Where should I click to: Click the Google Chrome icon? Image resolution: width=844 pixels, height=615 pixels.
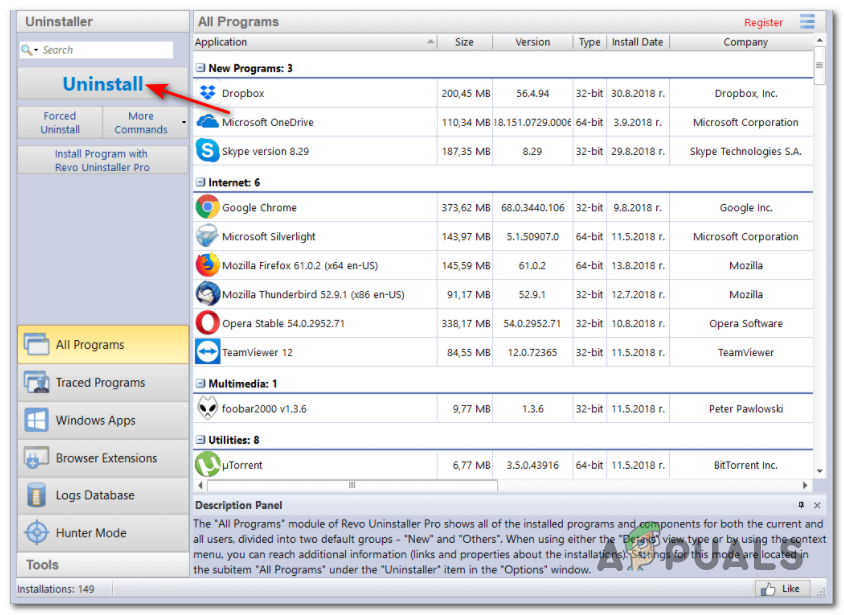tap(207, 207)
